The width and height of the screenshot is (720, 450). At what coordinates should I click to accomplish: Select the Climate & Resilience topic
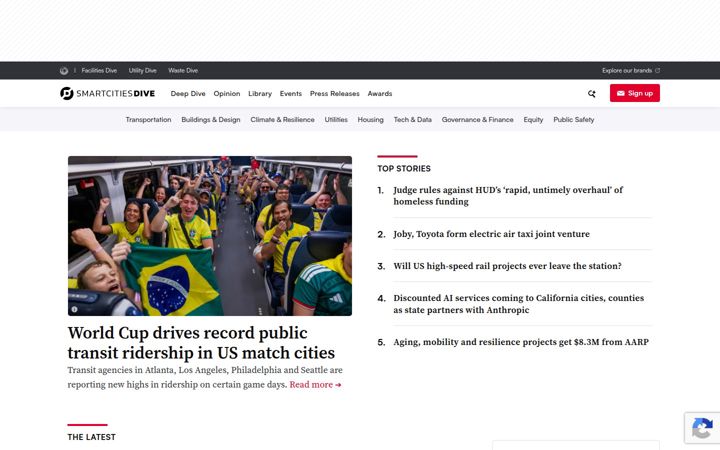pyautogui.click(x=282, y=120)
